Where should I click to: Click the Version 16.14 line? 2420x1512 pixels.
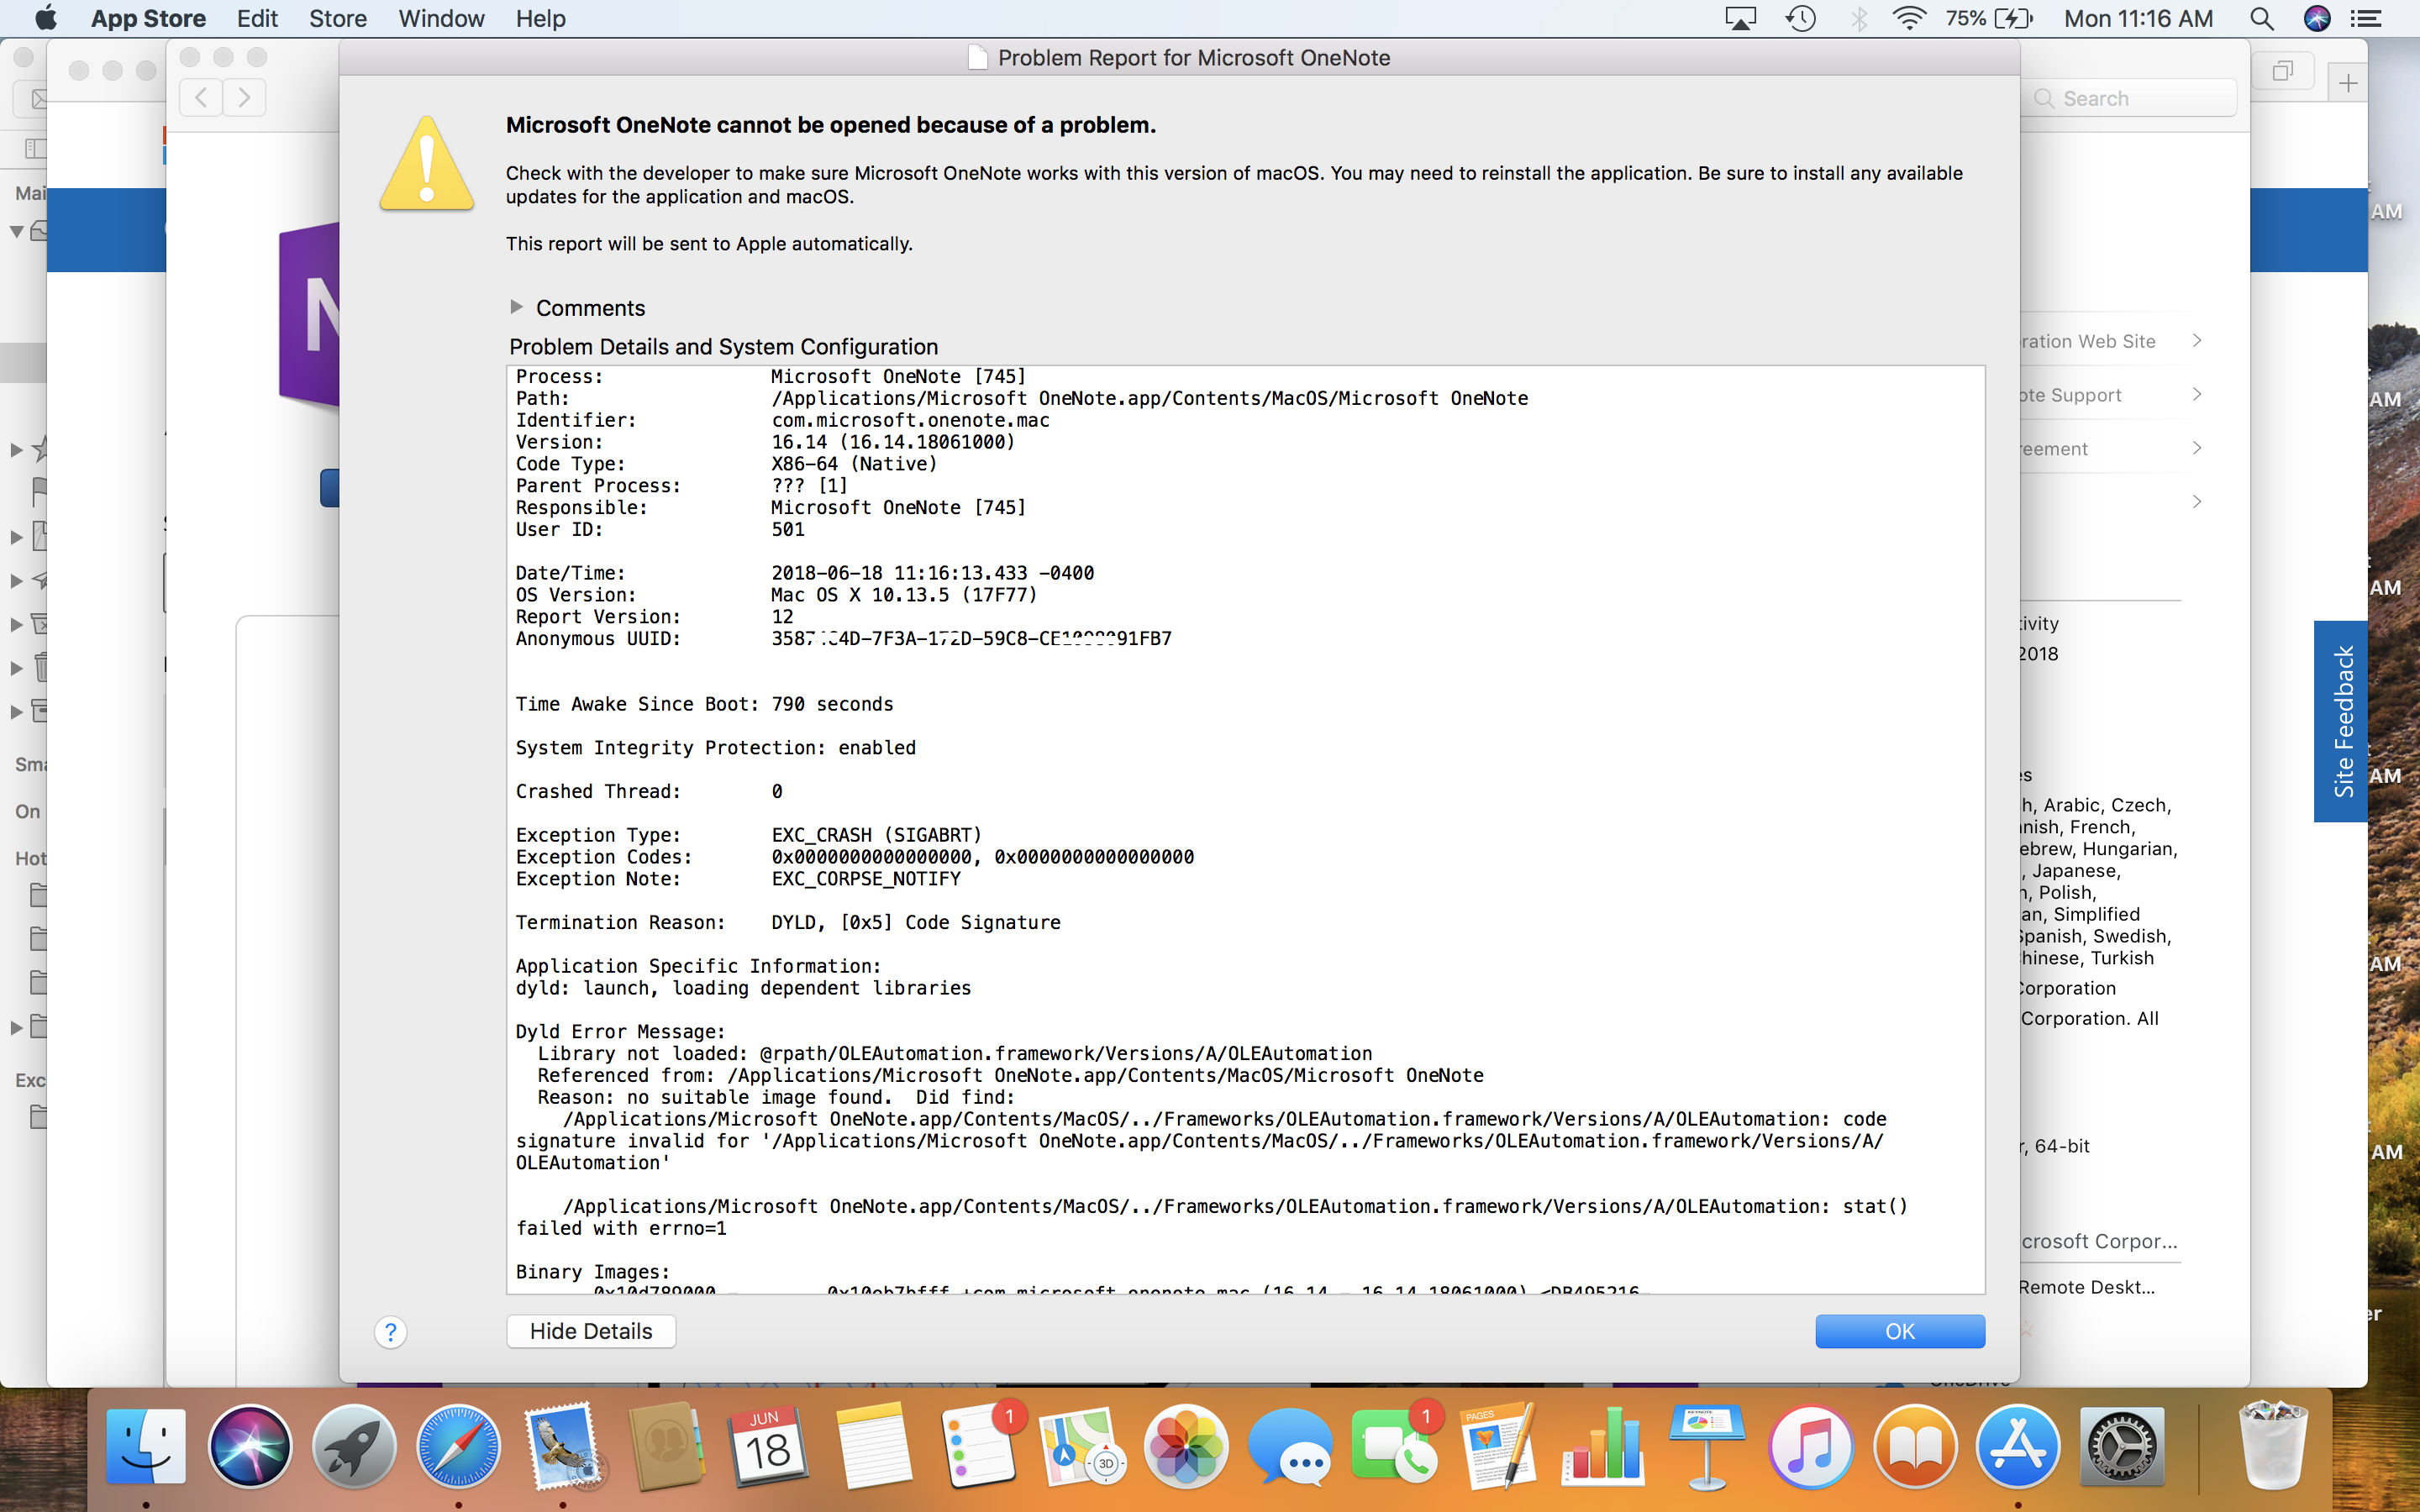point(765,442)
